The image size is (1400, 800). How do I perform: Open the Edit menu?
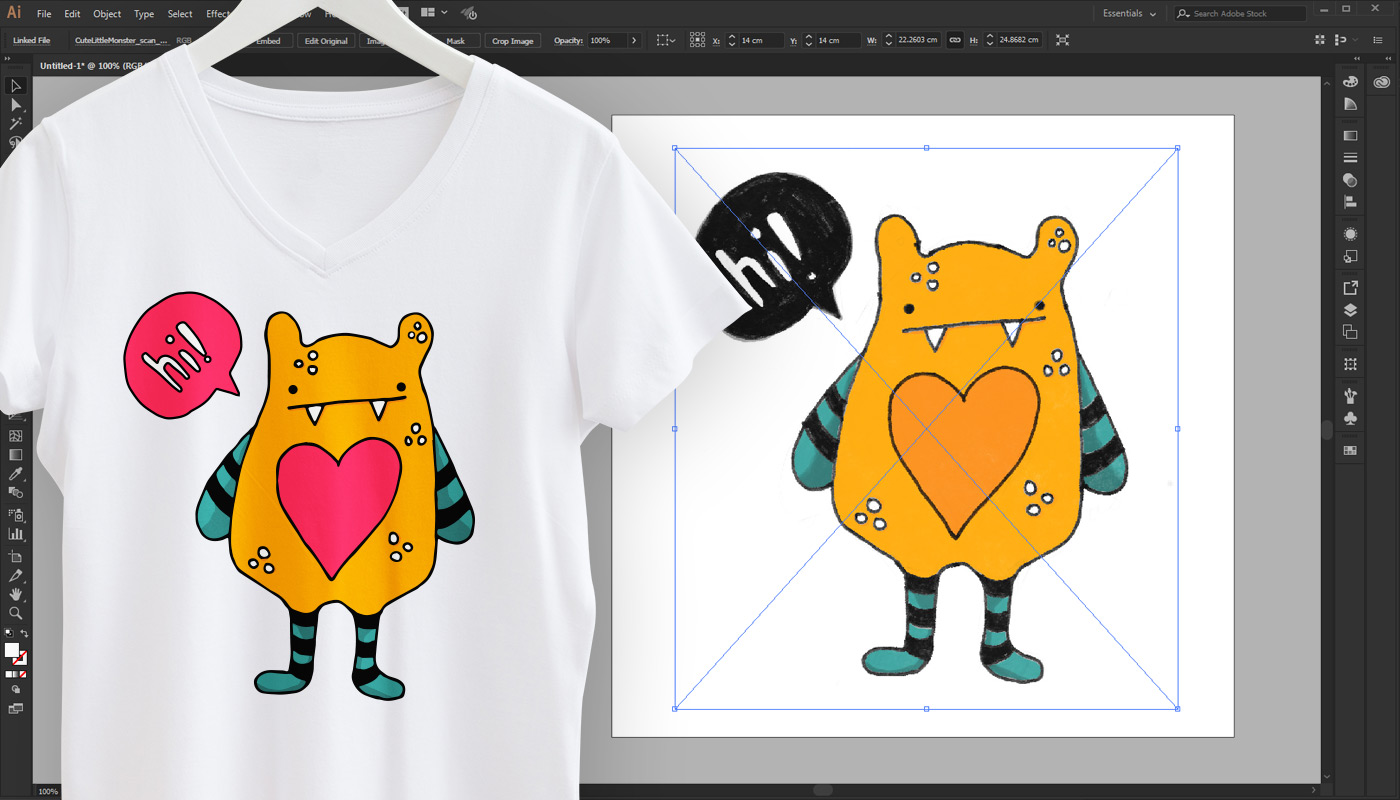click(72, 14)
